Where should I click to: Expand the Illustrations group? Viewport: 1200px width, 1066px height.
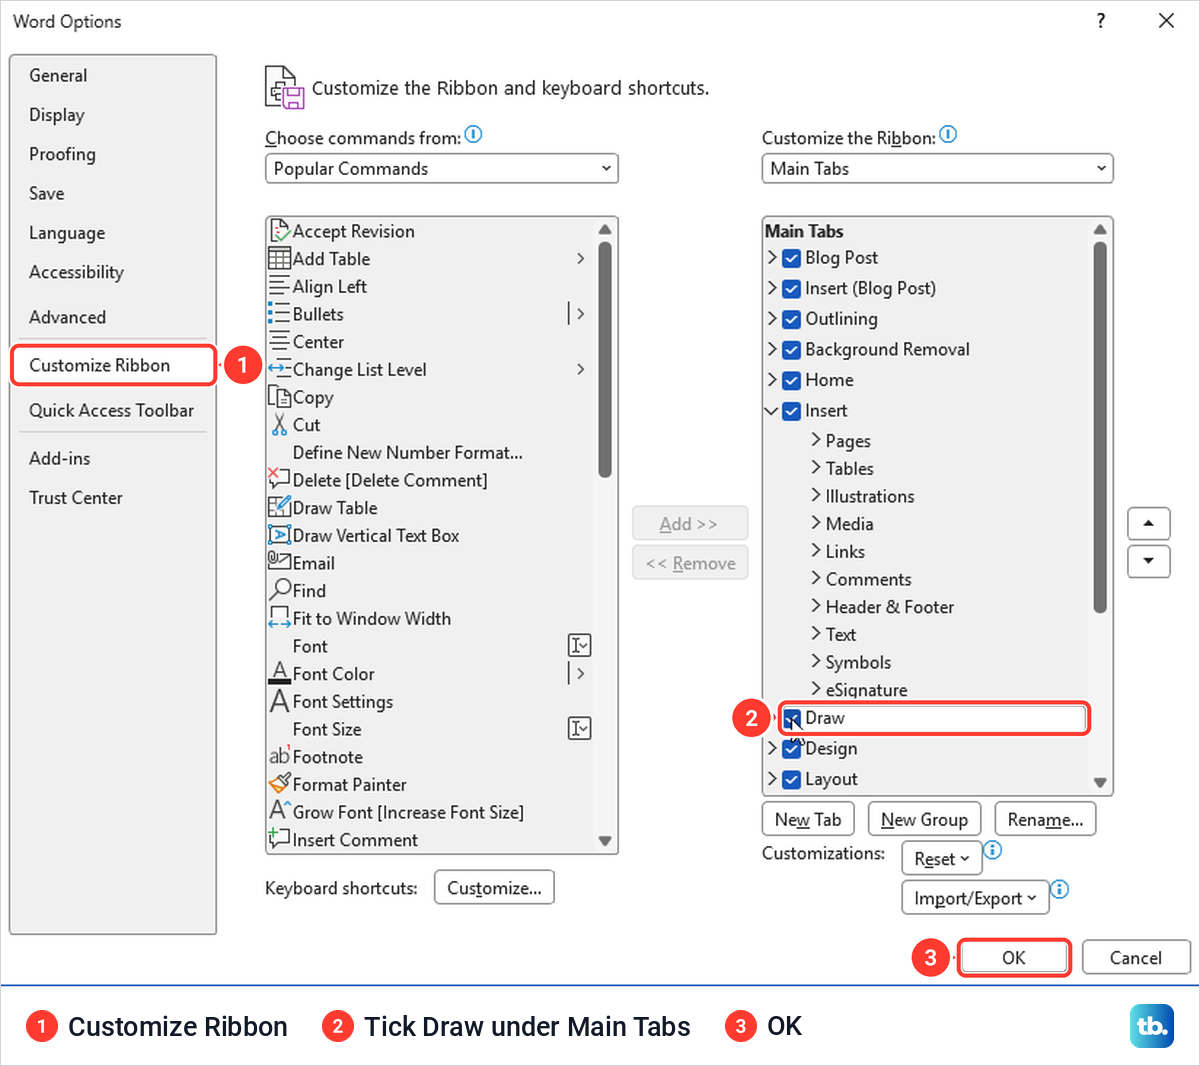point(816,495)
